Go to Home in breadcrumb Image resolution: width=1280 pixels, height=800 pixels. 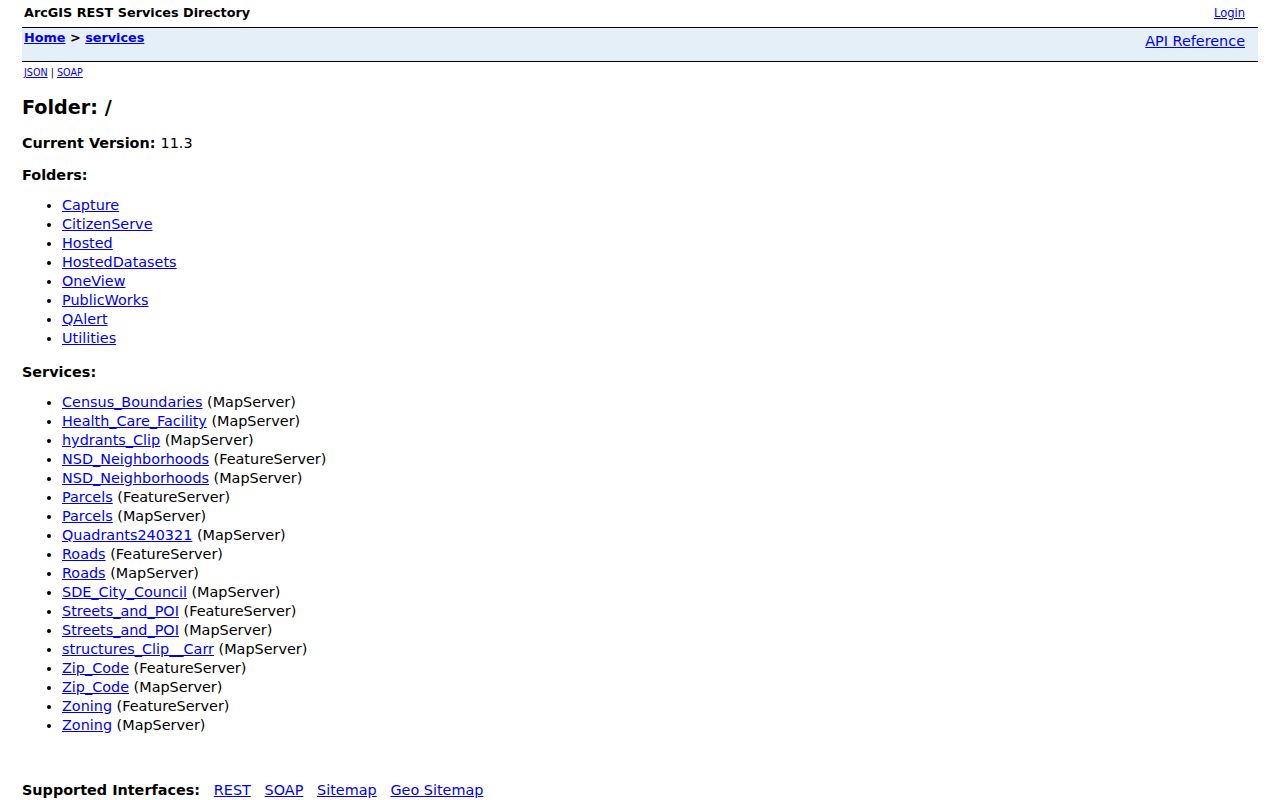pos(45,38)
